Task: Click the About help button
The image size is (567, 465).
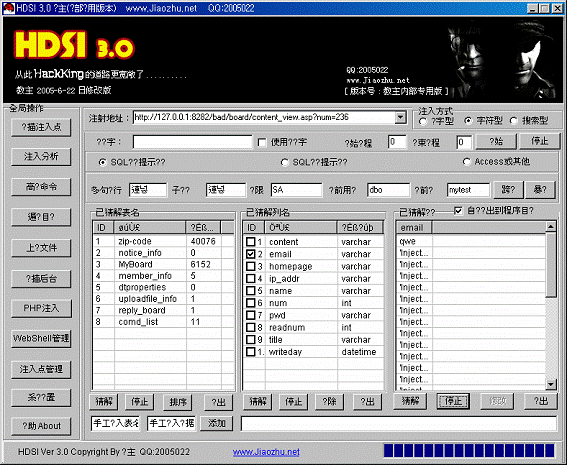Action: (41, 426)
